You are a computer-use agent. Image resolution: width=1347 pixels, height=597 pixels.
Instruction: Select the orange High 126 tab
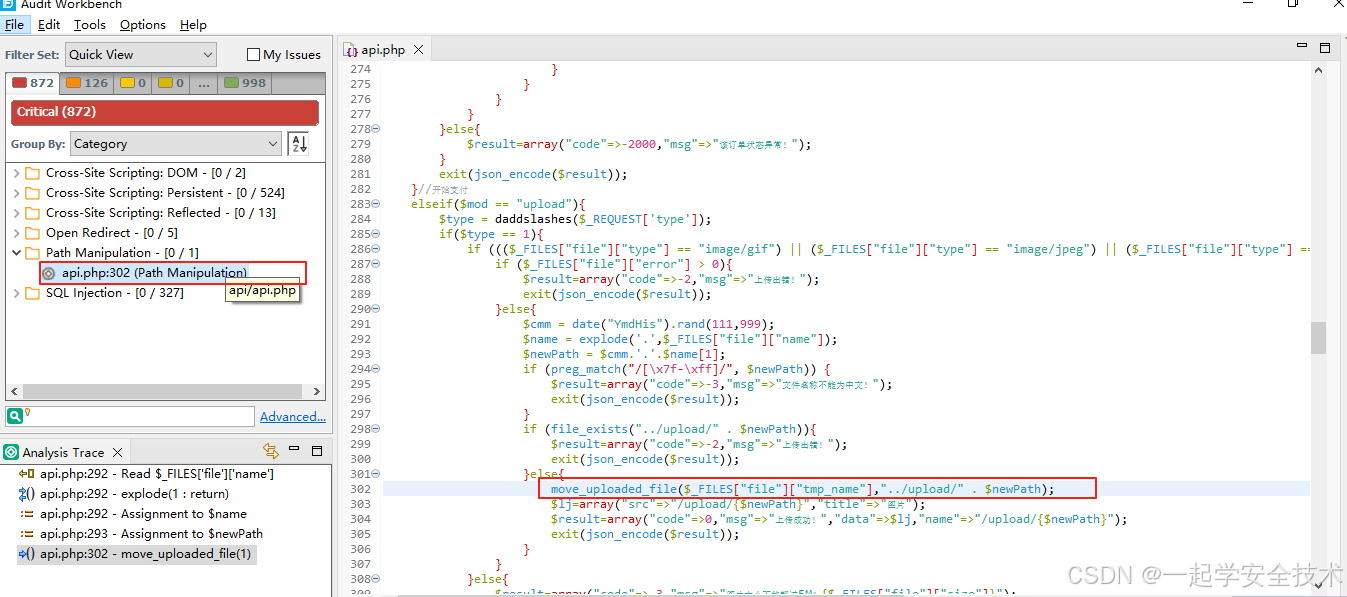pyautogui.click(x=87, y=83)
